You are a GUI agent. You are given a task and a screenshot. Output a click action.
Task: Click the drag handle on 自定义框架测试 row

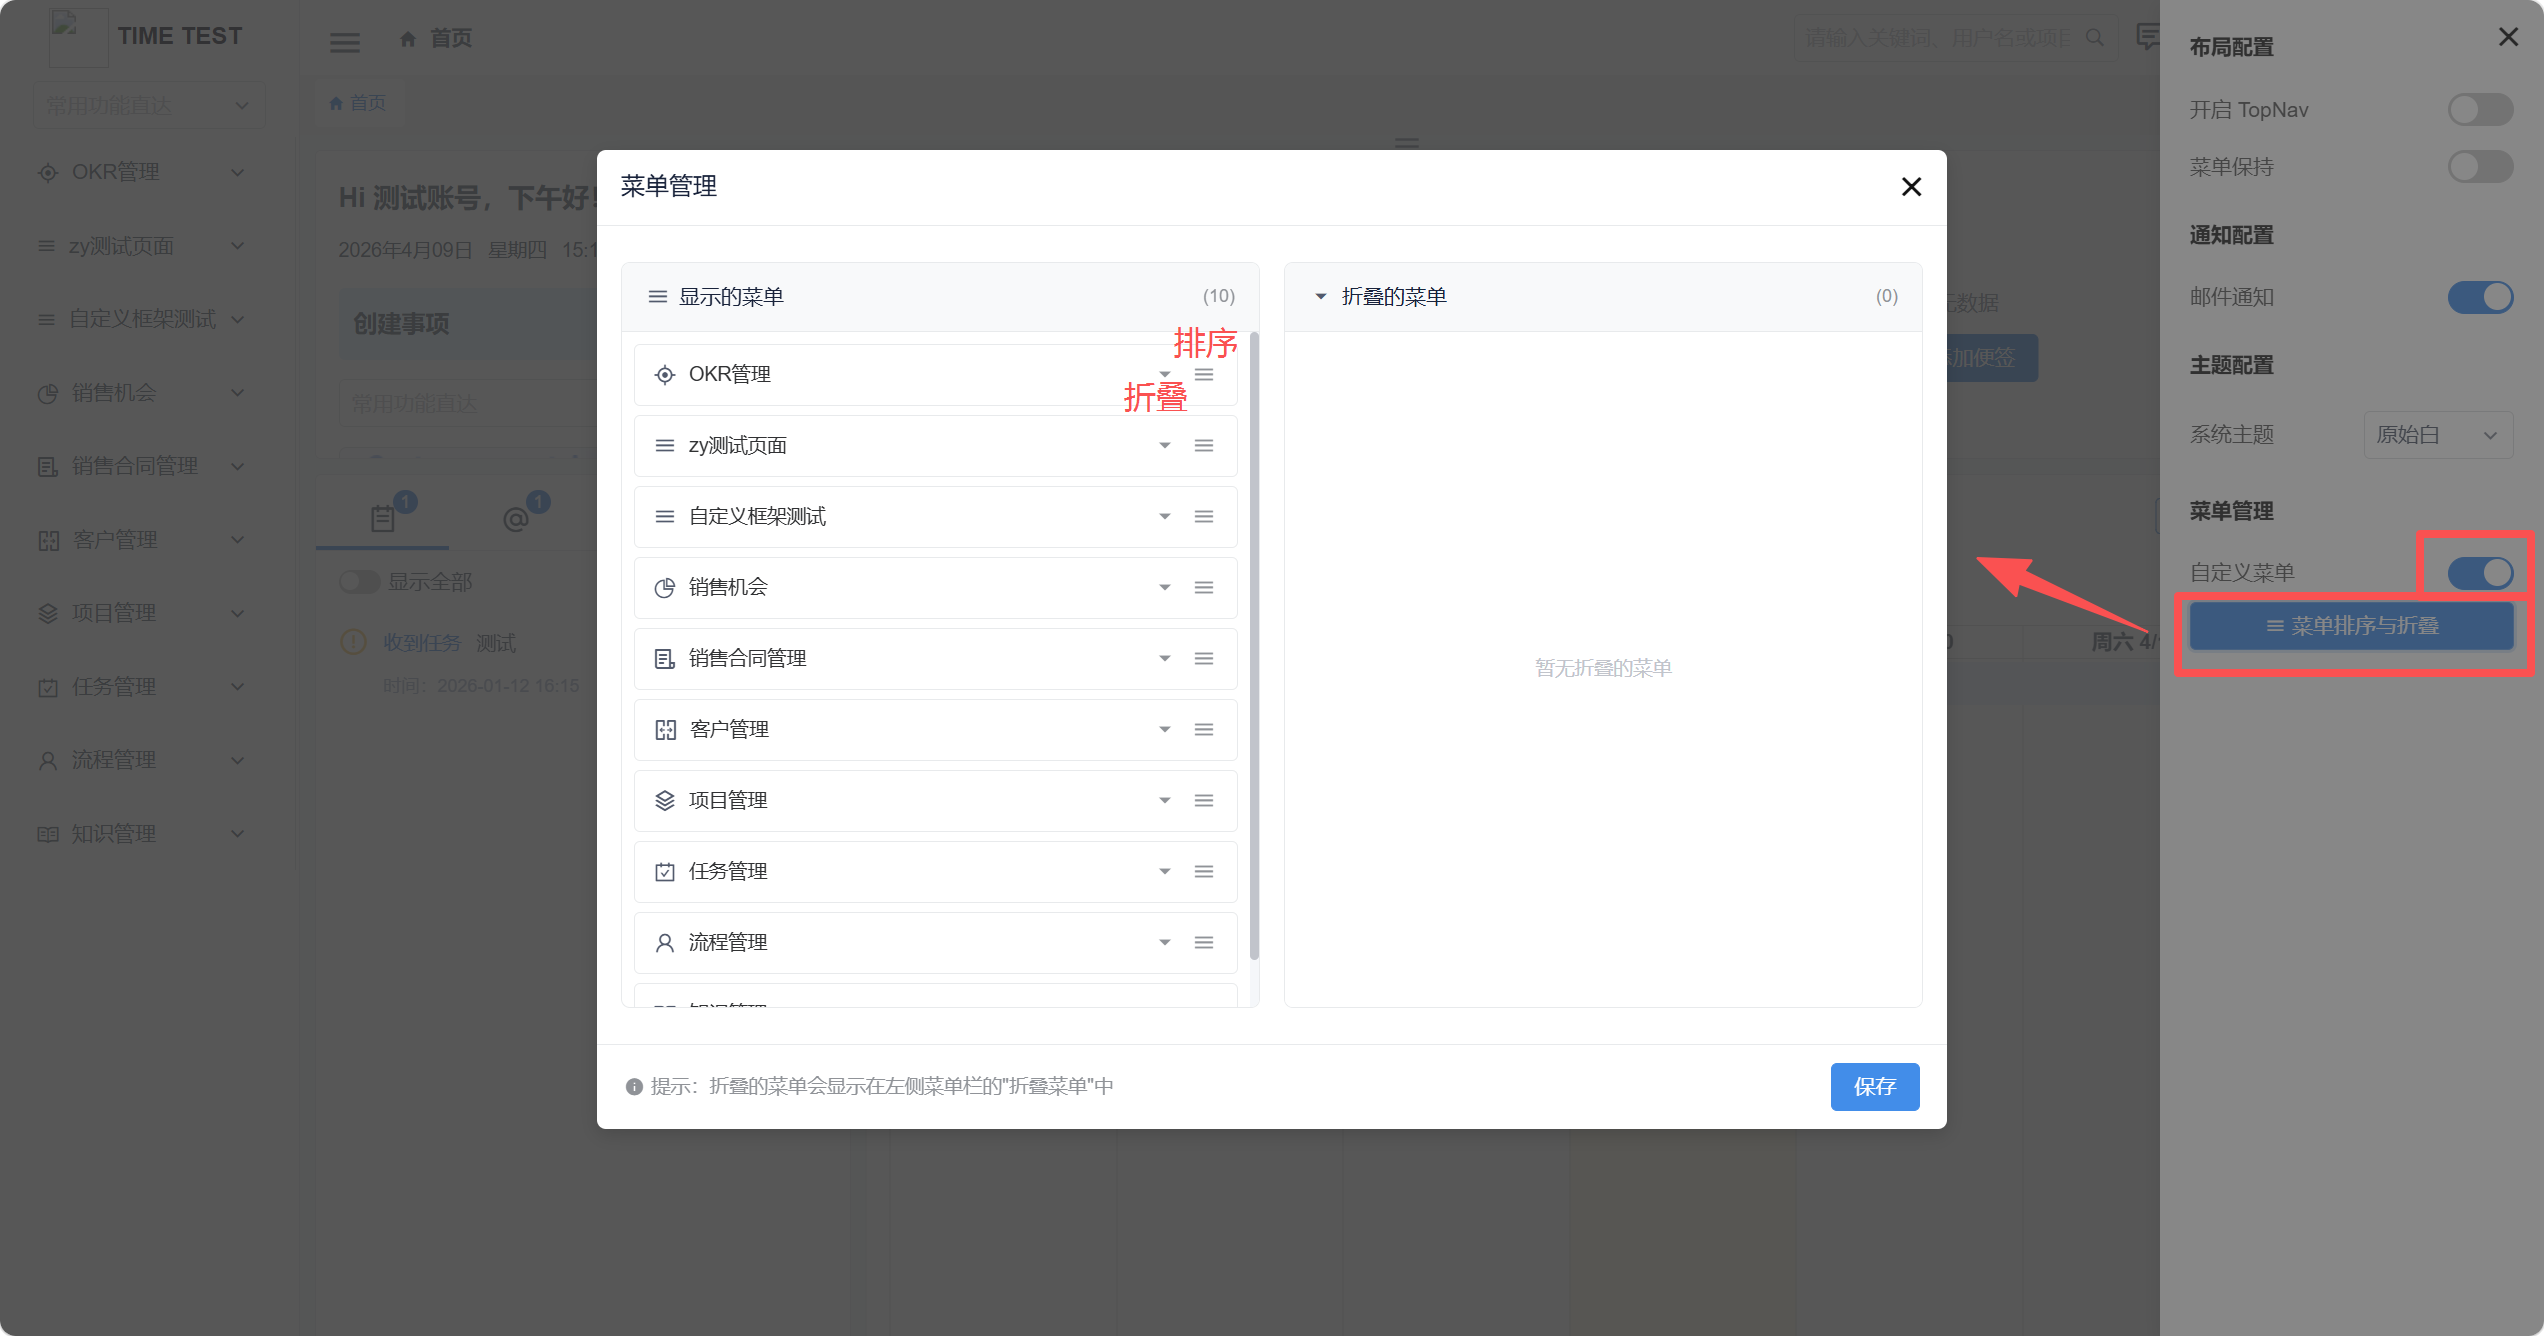click(1204, 516)
